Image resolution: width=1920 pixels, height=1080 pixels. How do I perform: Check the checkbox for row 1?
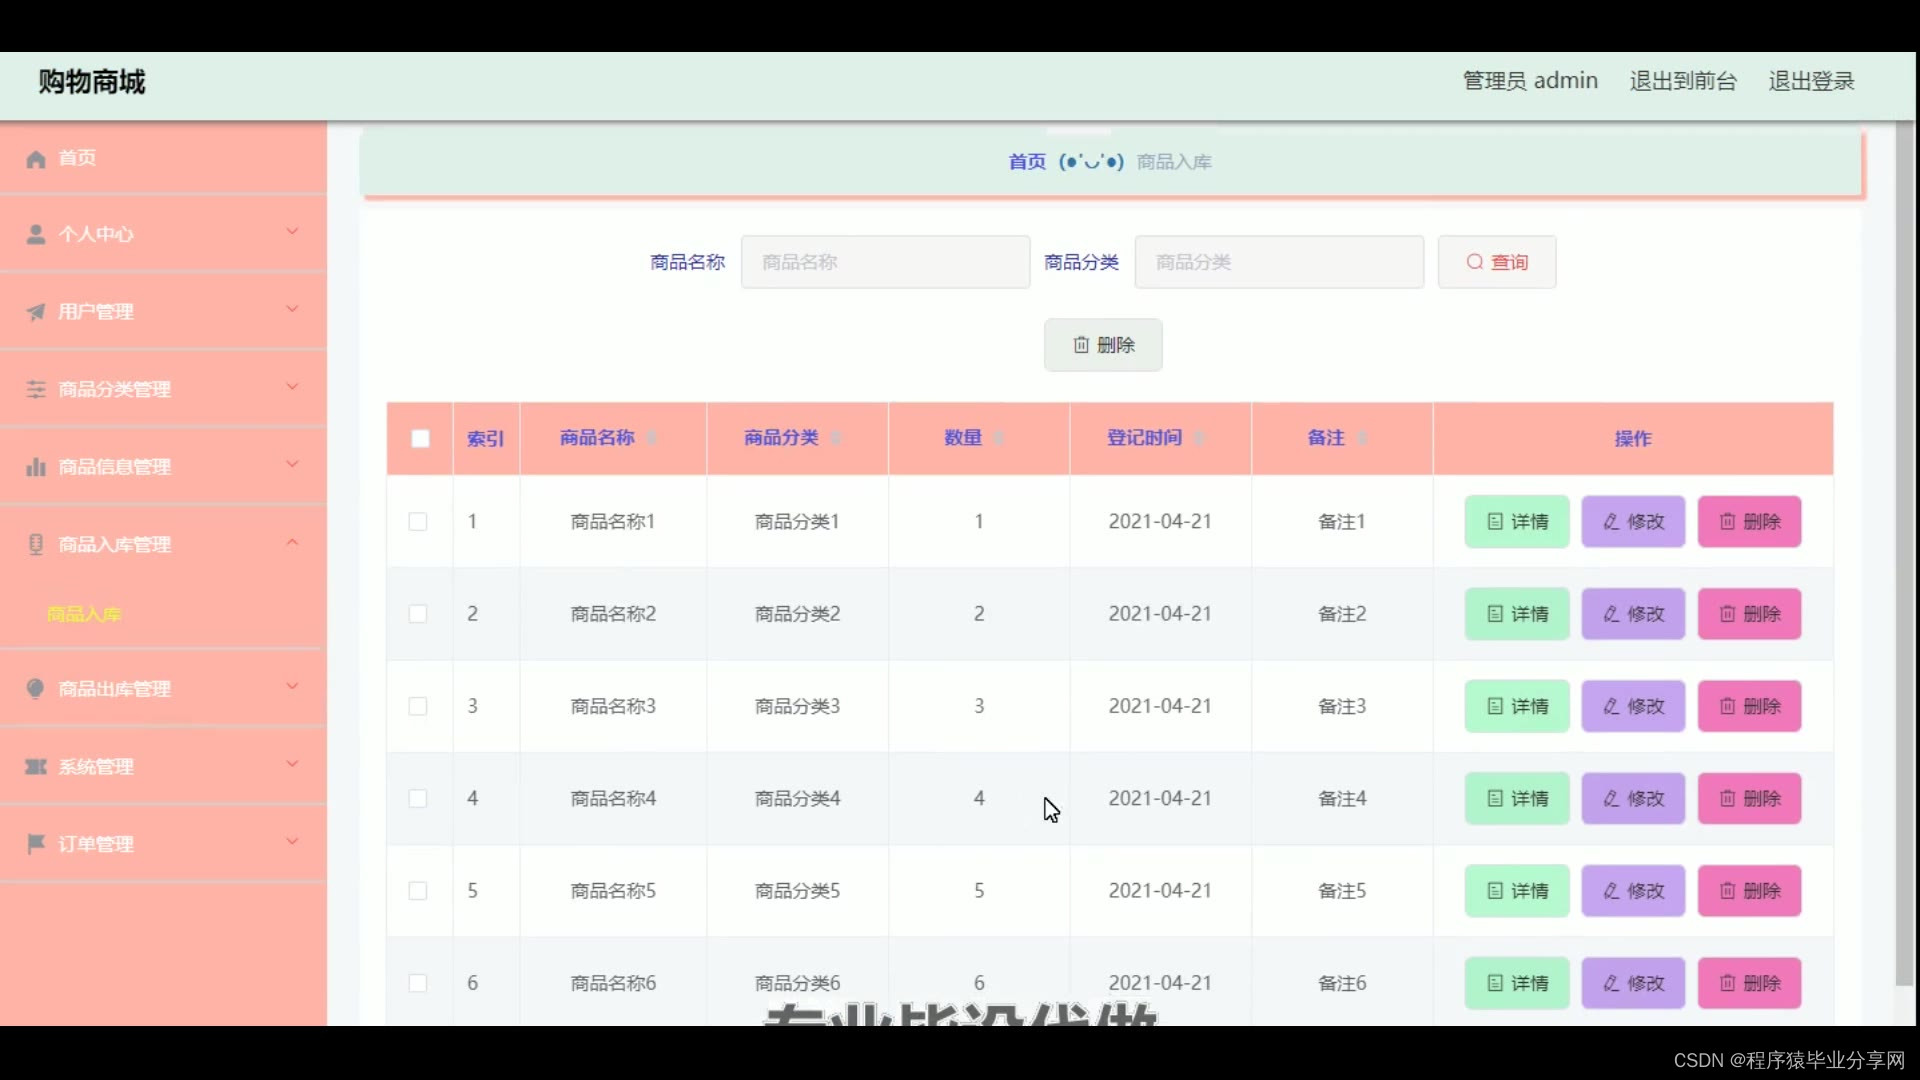418,522
